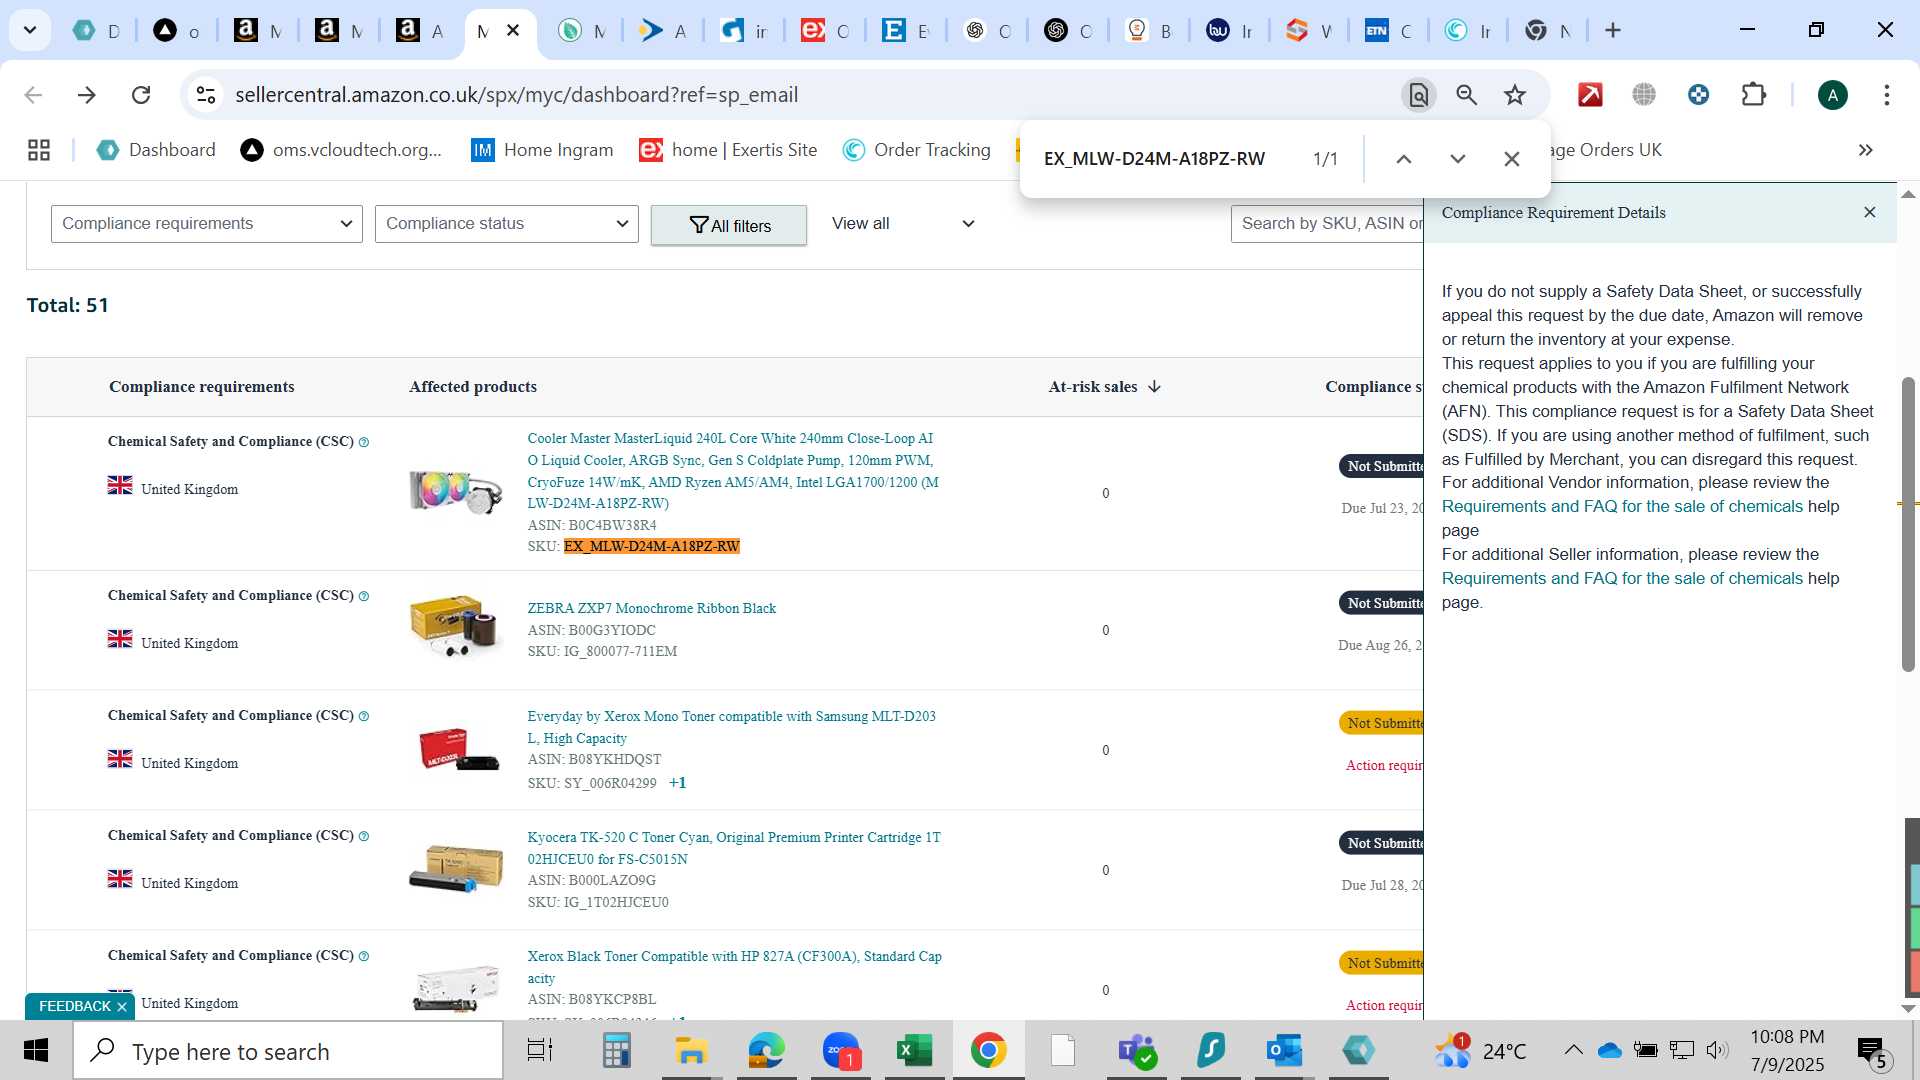Close the Compliance Requirement Details panel
This screenshot has height=1080, width=1920.
click(1870, 212)
